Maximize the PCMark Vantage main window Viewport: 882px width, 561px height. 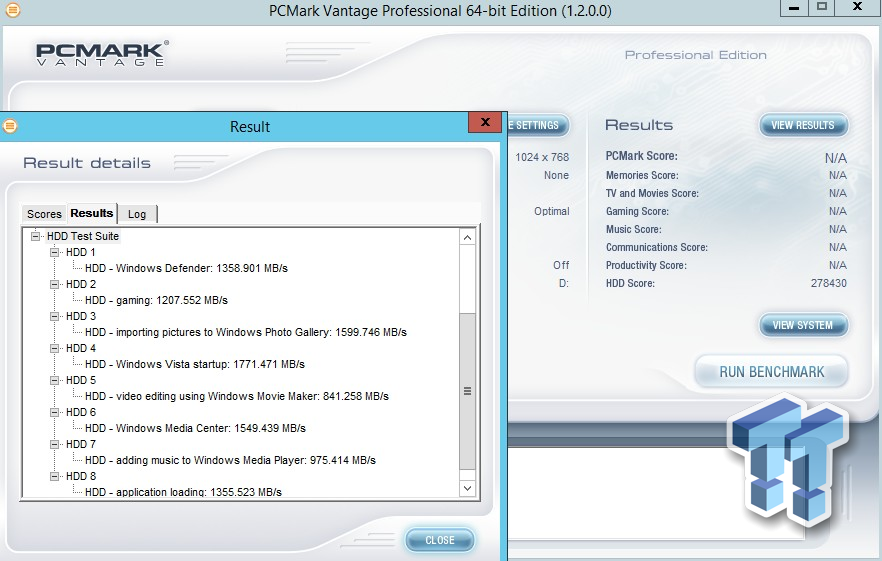822,7
